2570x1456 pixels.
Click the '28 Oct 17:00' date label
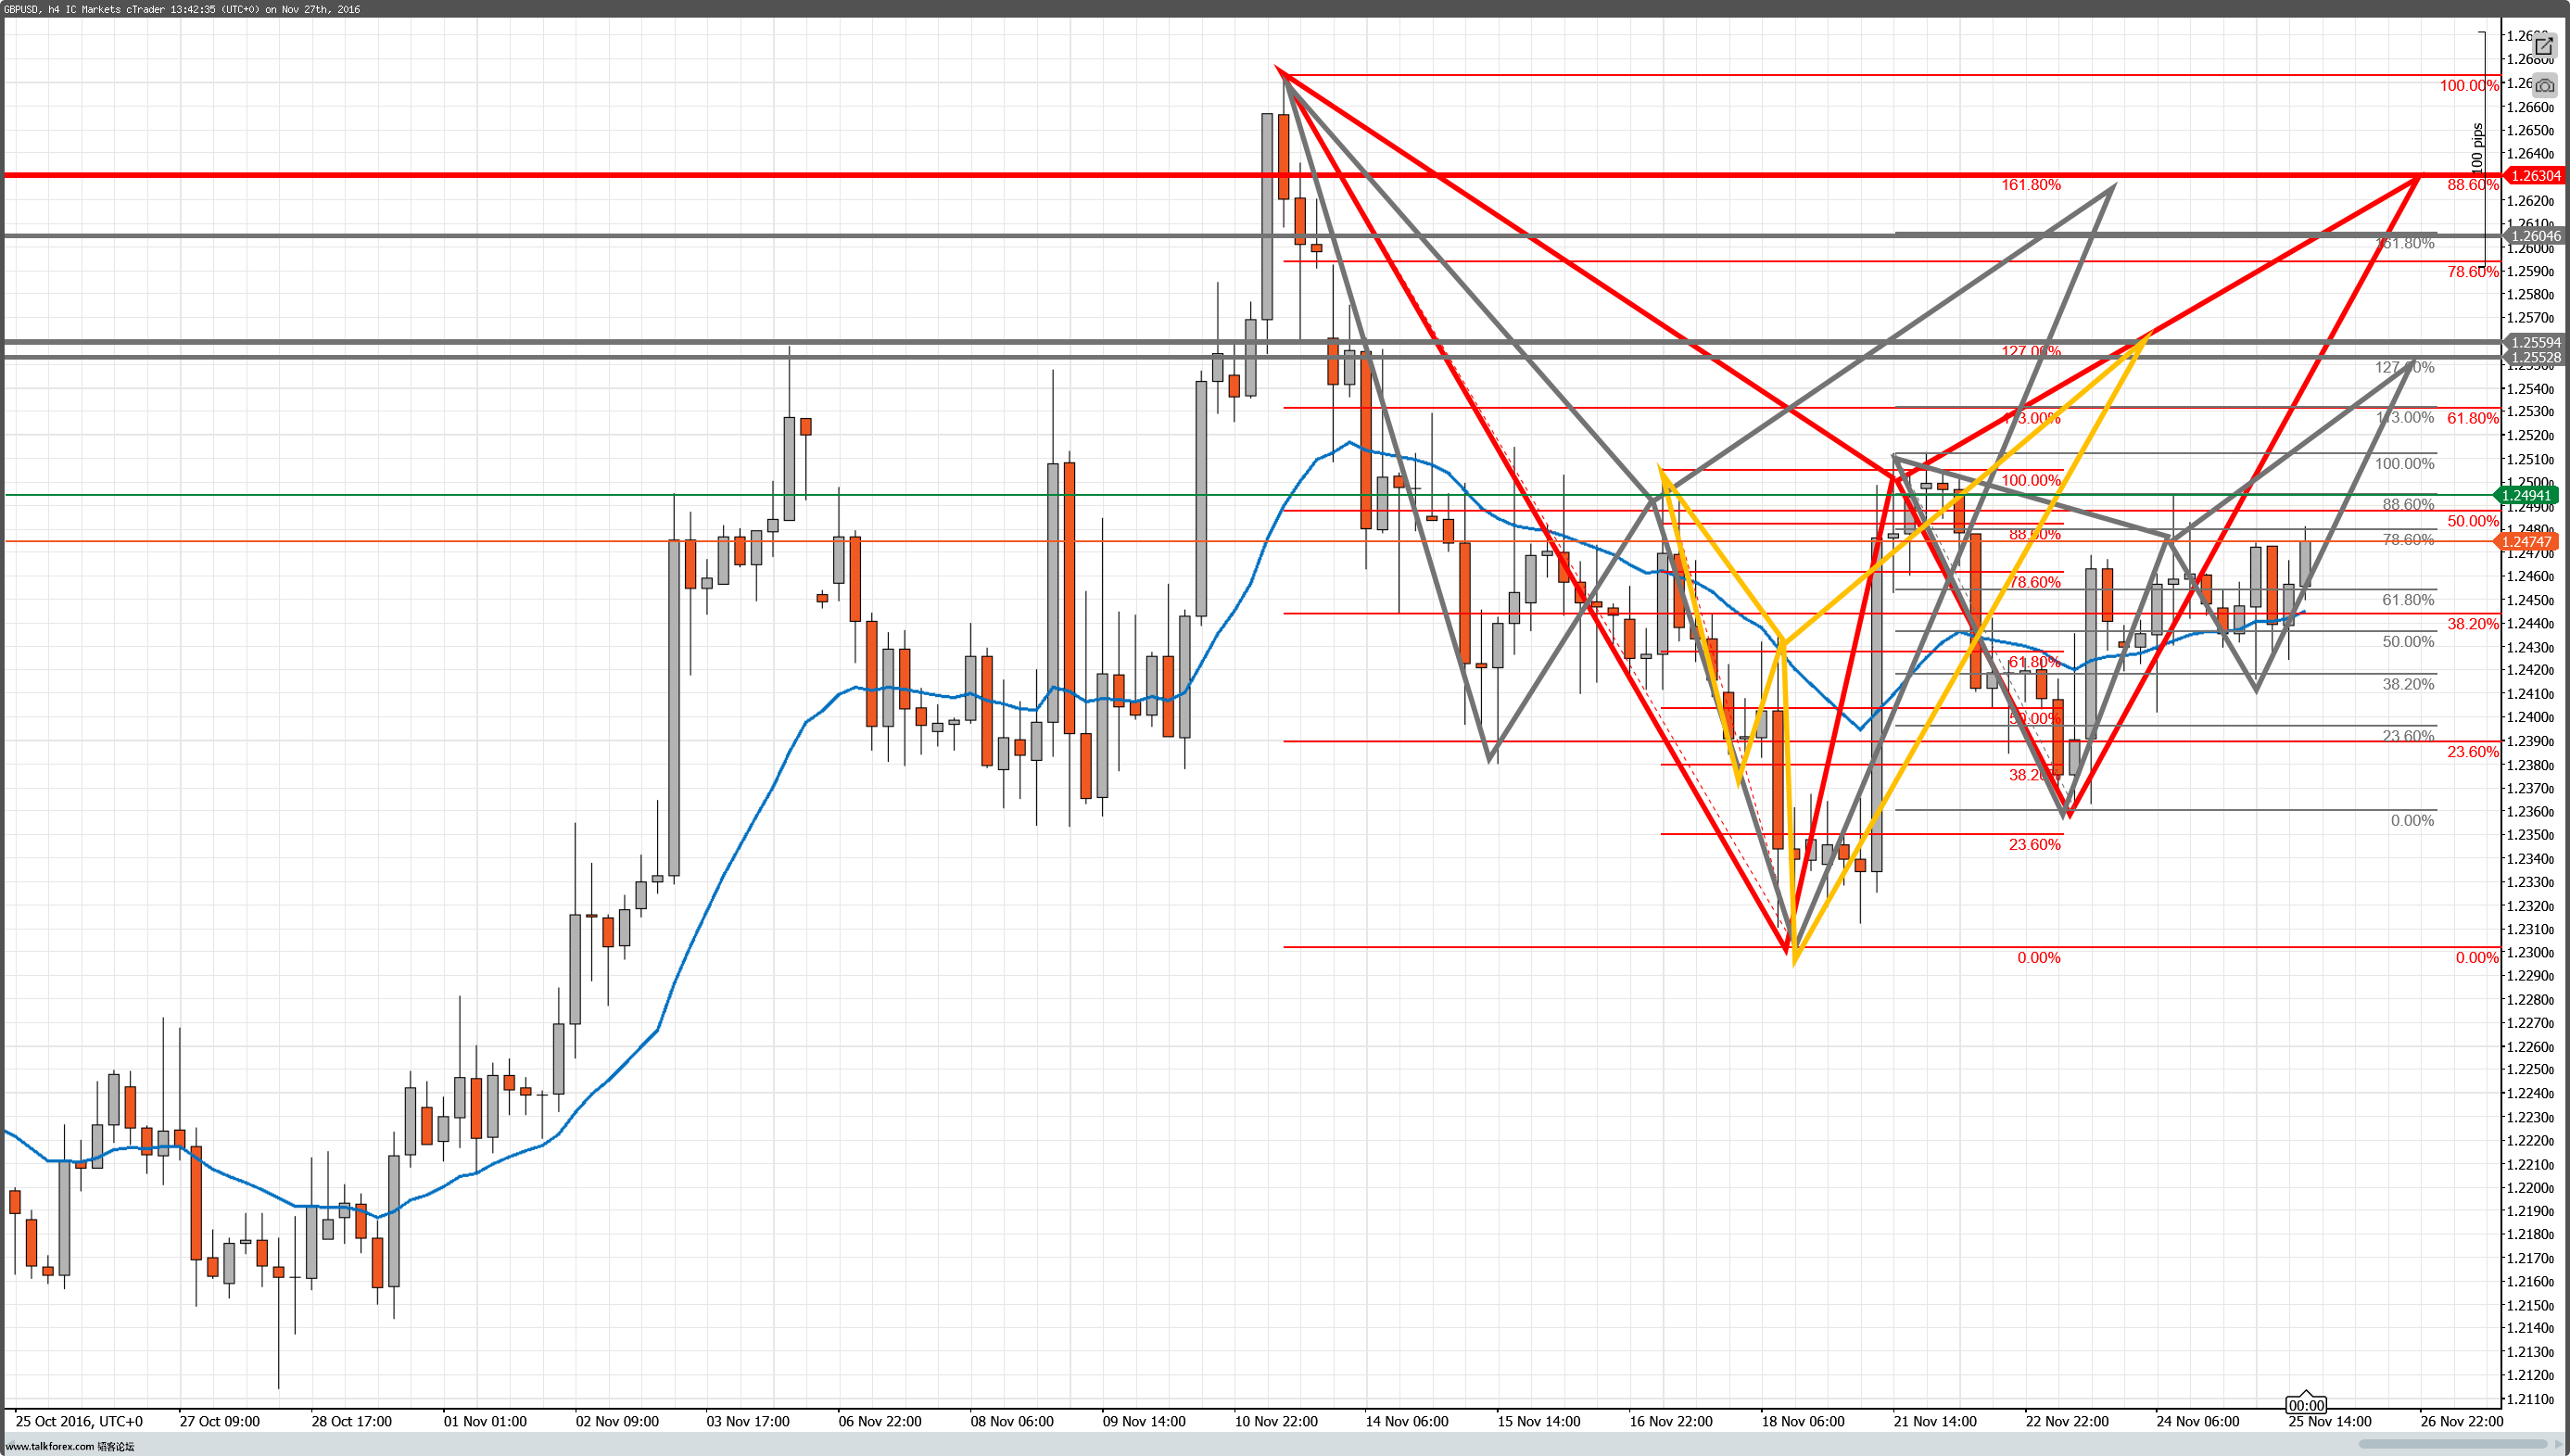click(x=351, y=1421)
